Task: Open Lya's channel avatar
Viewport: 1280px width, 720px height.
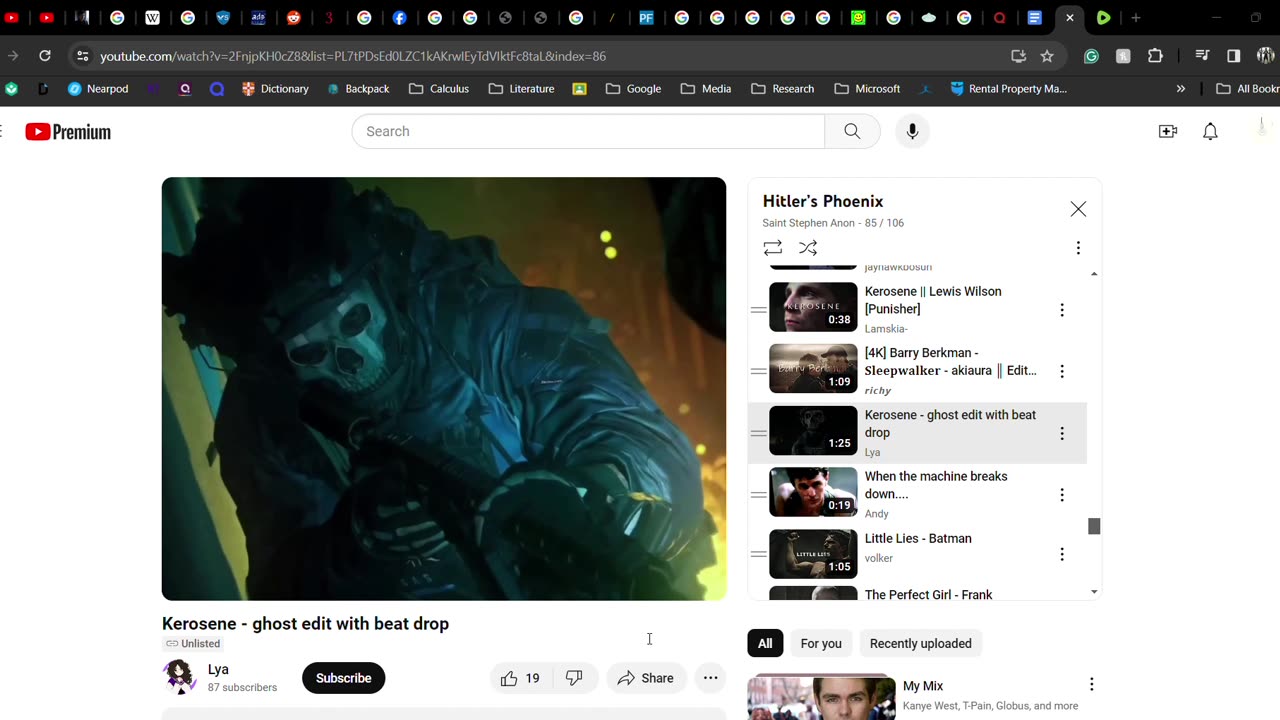Action: (180, 678)
